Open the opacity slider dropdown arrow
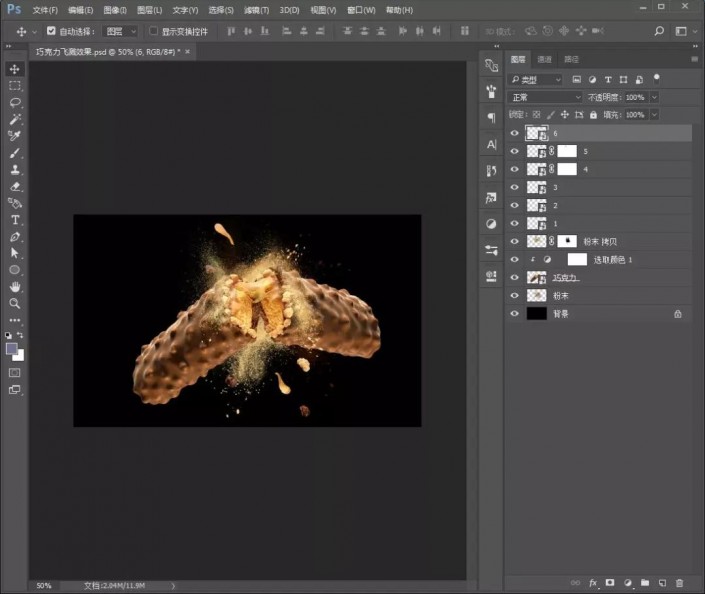This screenshot has height=594, width=705. tap(654, 97)
